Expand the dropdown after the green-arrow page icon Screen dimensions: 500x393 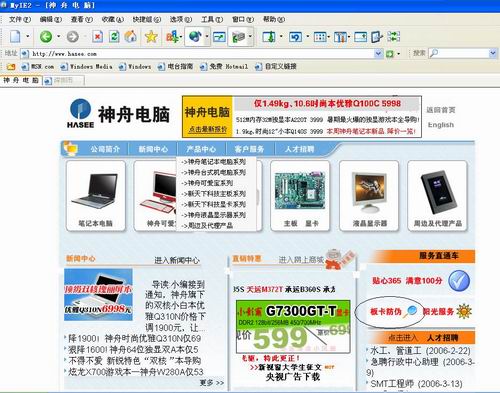point(281,36)
